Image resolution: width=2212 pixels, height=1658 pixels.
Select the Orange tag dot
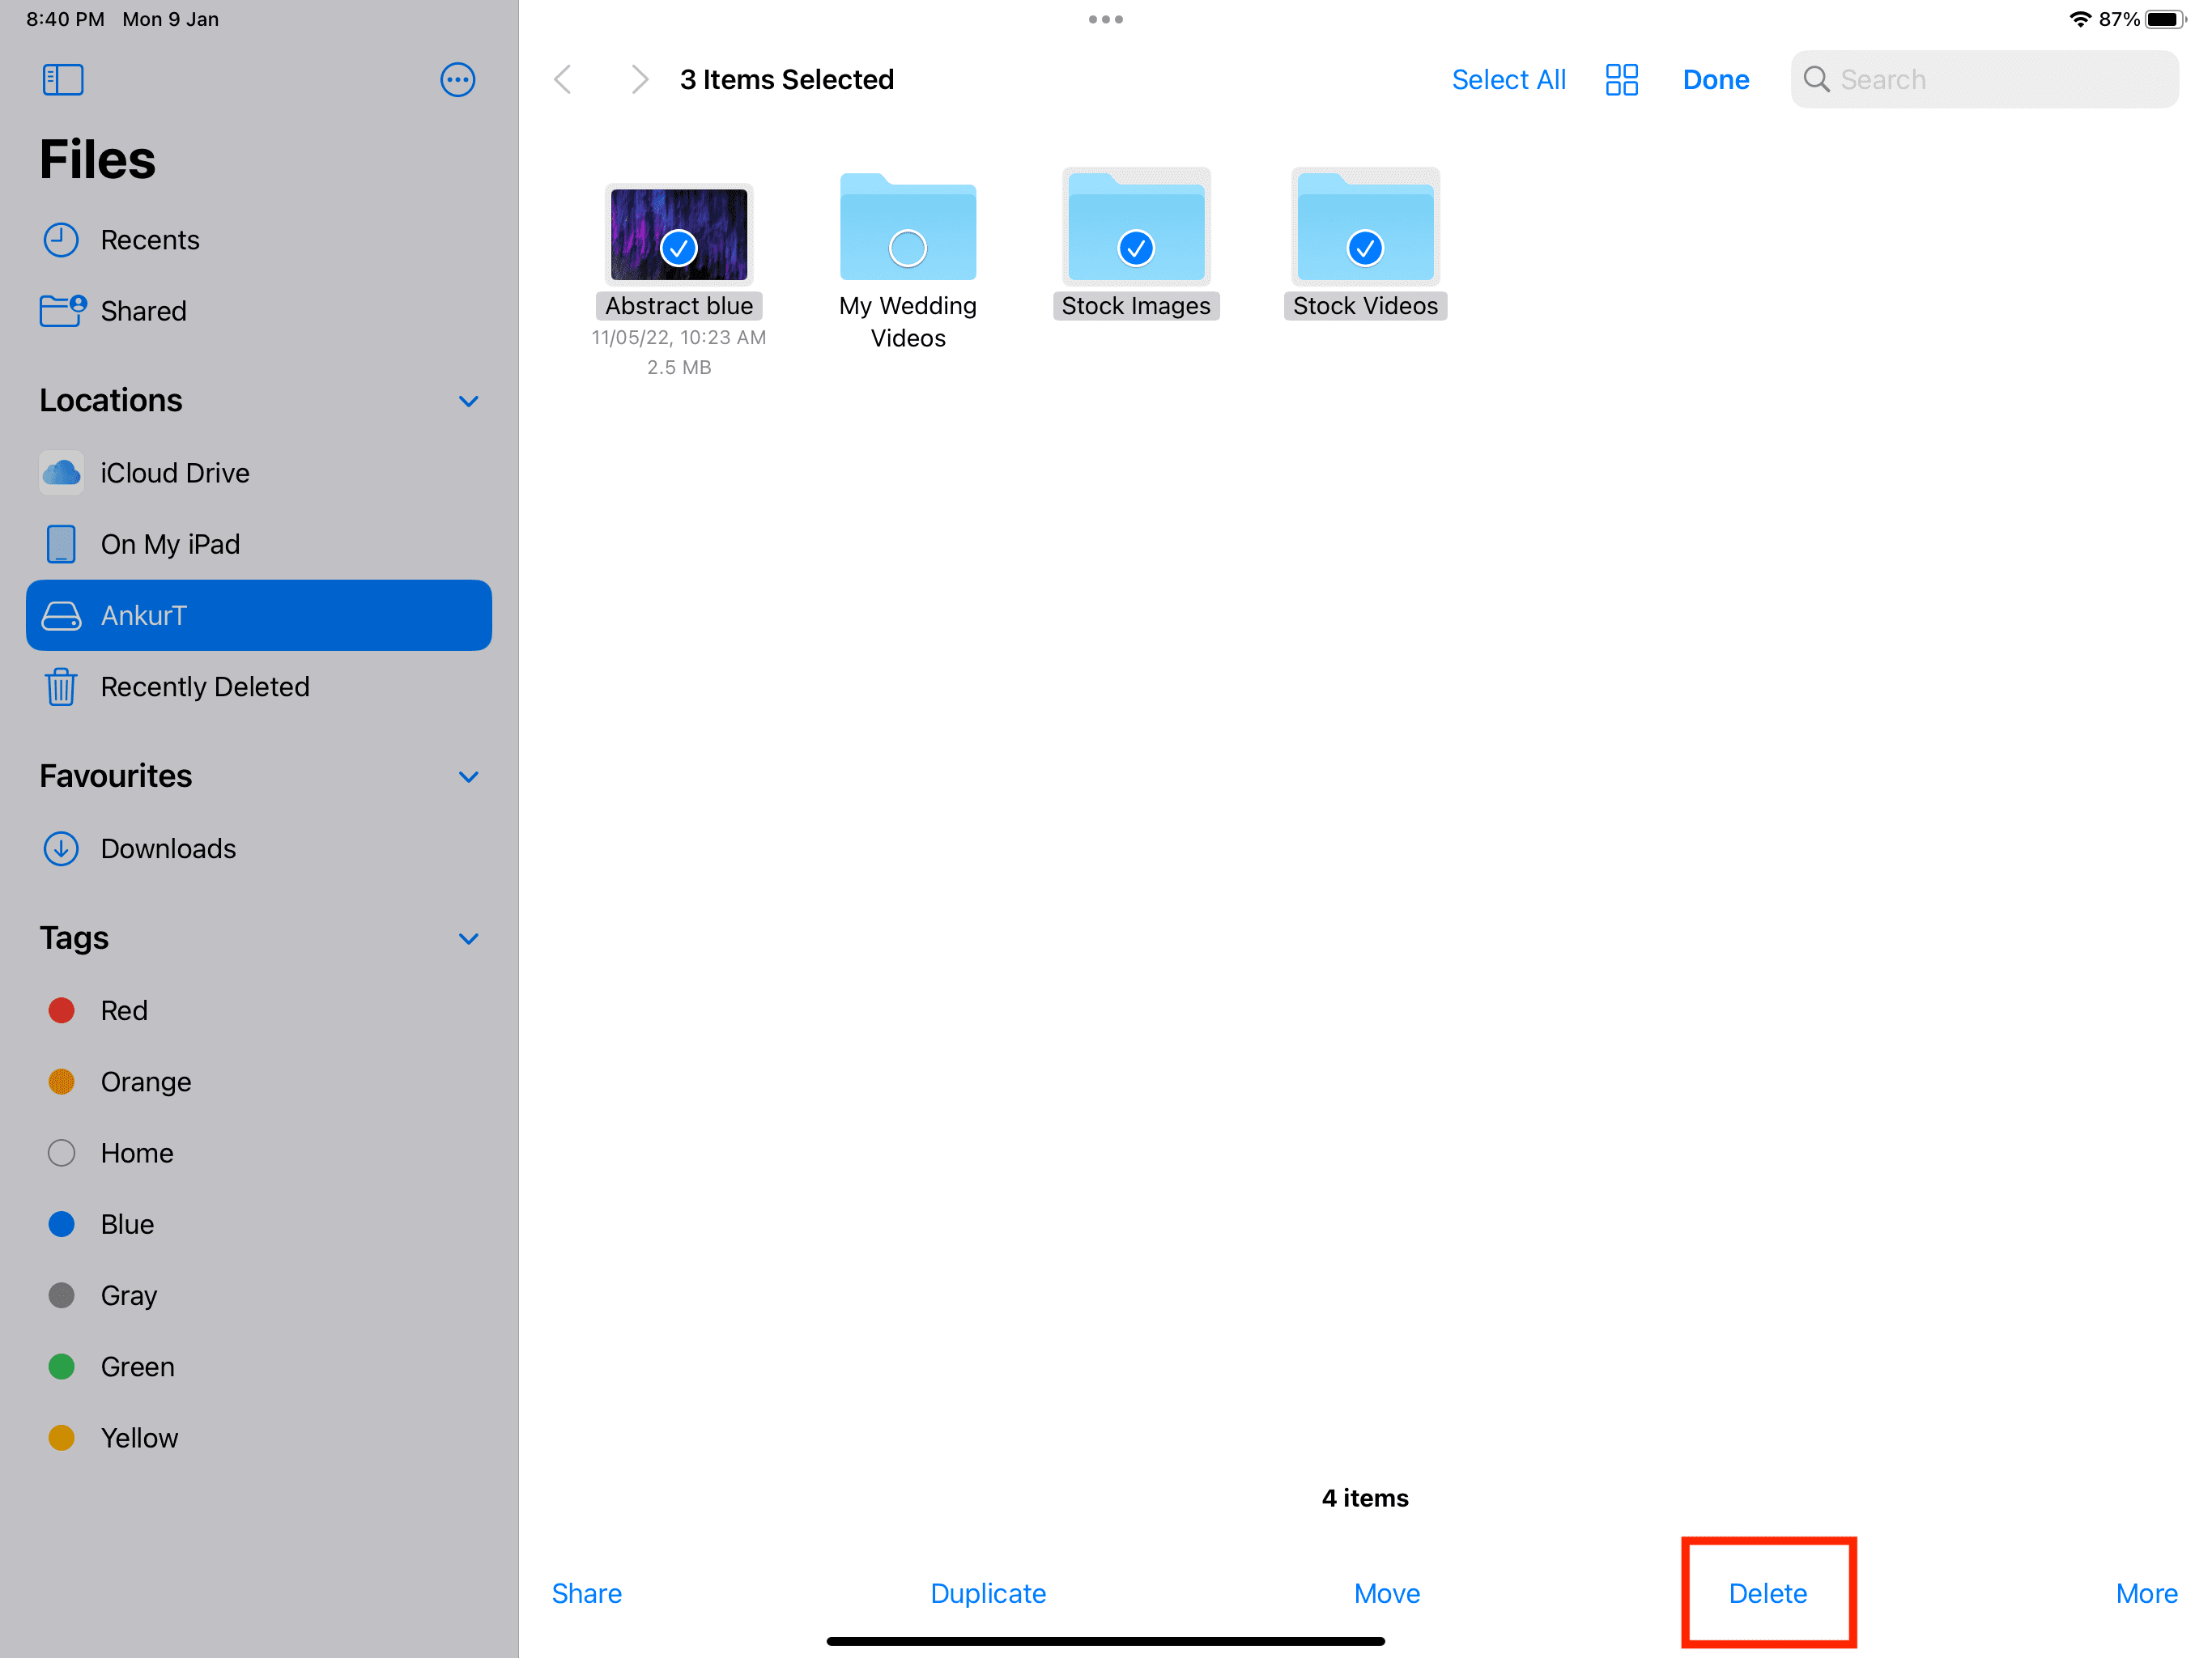point(61,1082)
